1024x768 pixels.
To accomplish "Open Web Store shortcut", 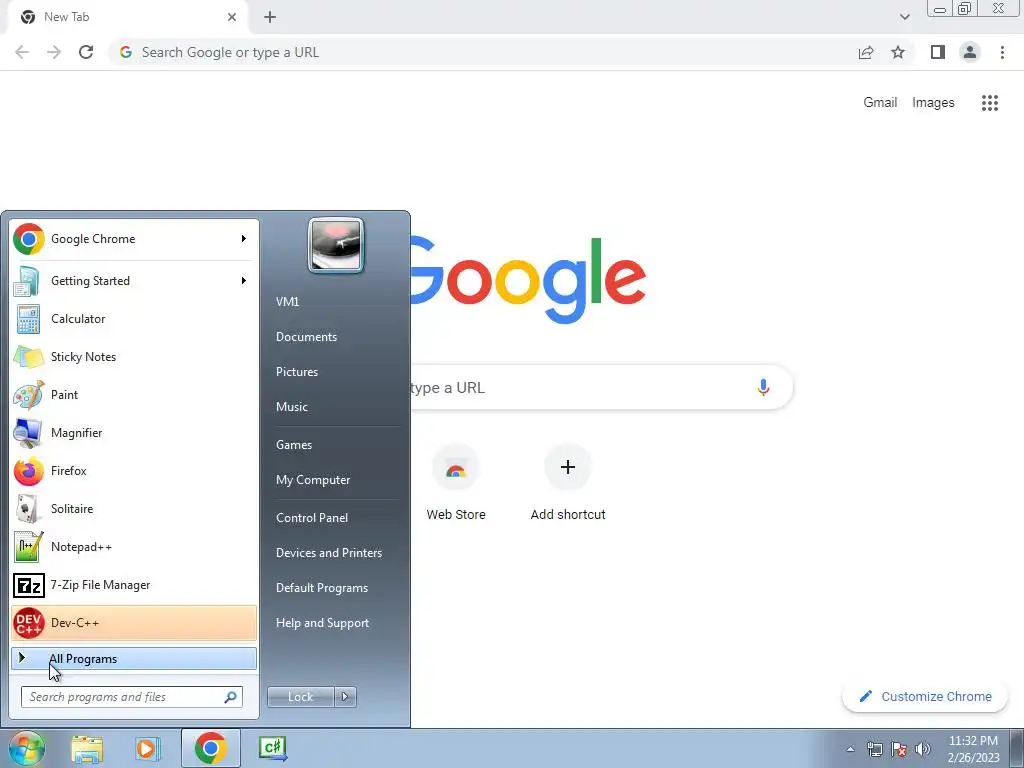I will point(456,483).
